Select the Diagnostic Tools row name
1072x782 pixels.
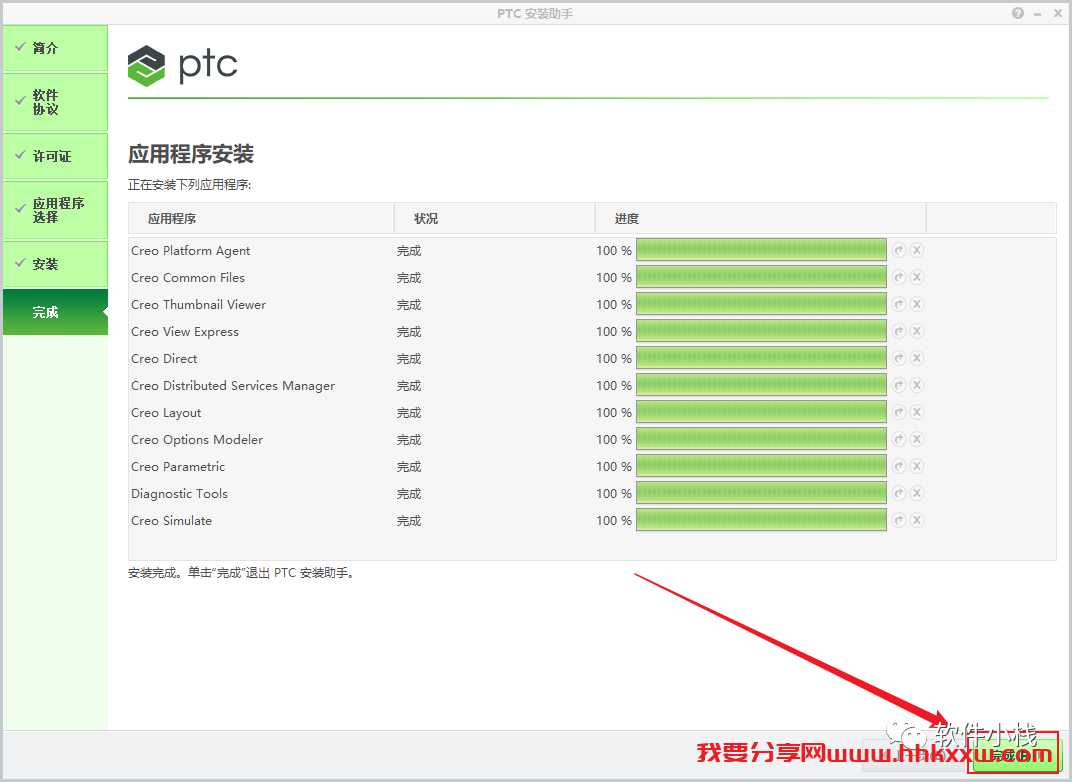(x=179, y=494)
